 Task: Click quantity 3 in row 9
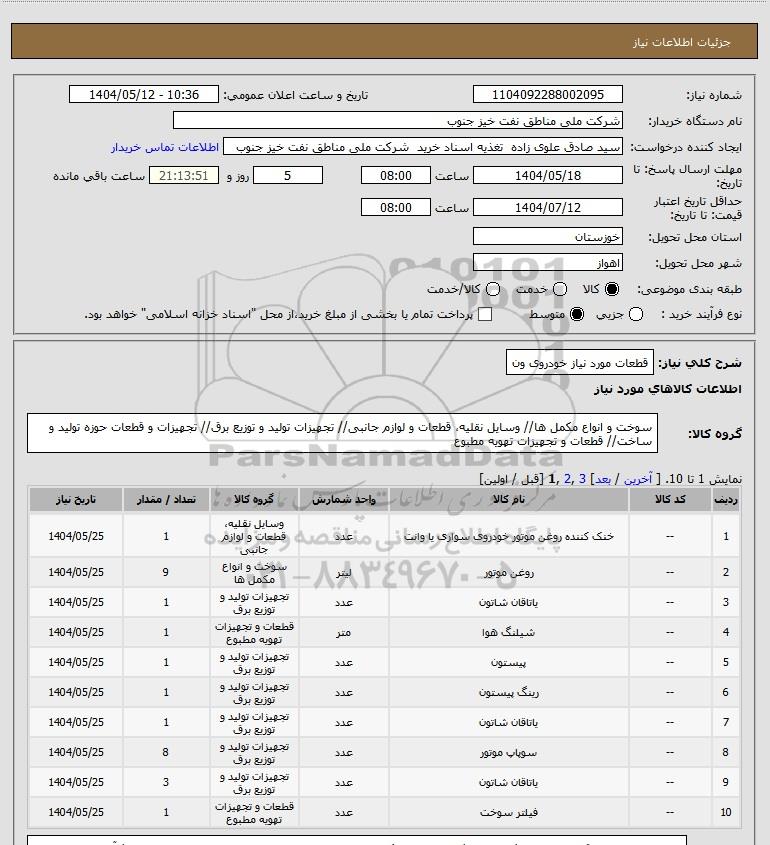(166, 782)
